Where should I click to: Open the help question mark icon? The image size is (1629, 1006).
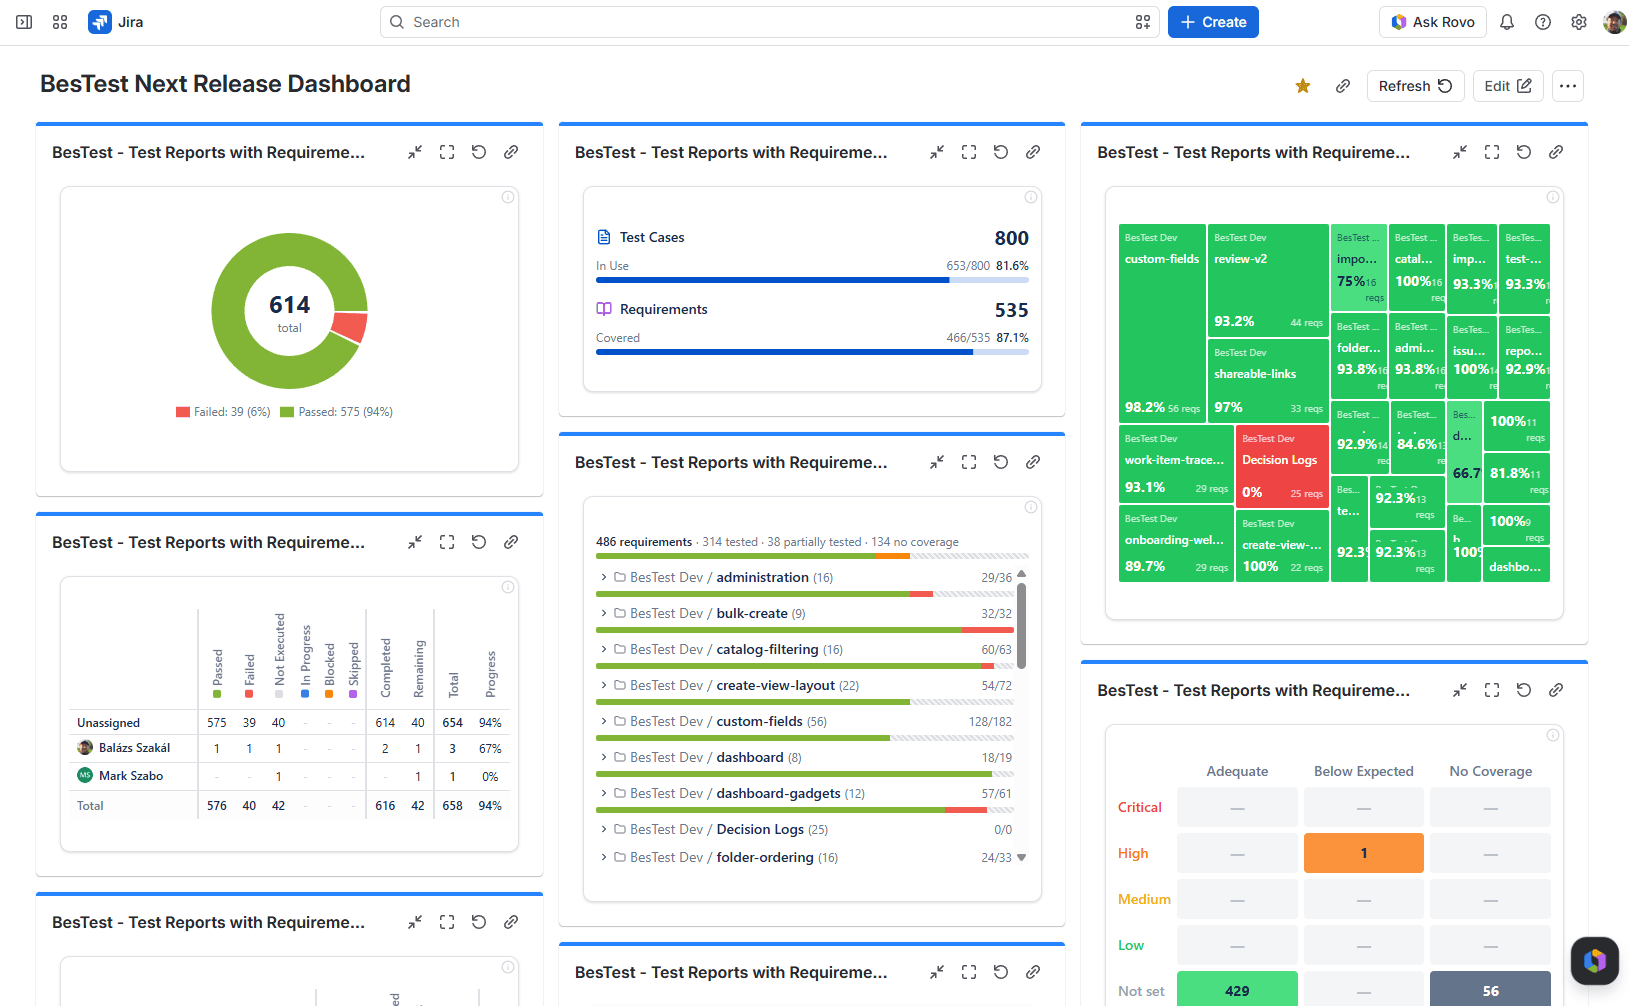pos(1543,22)
